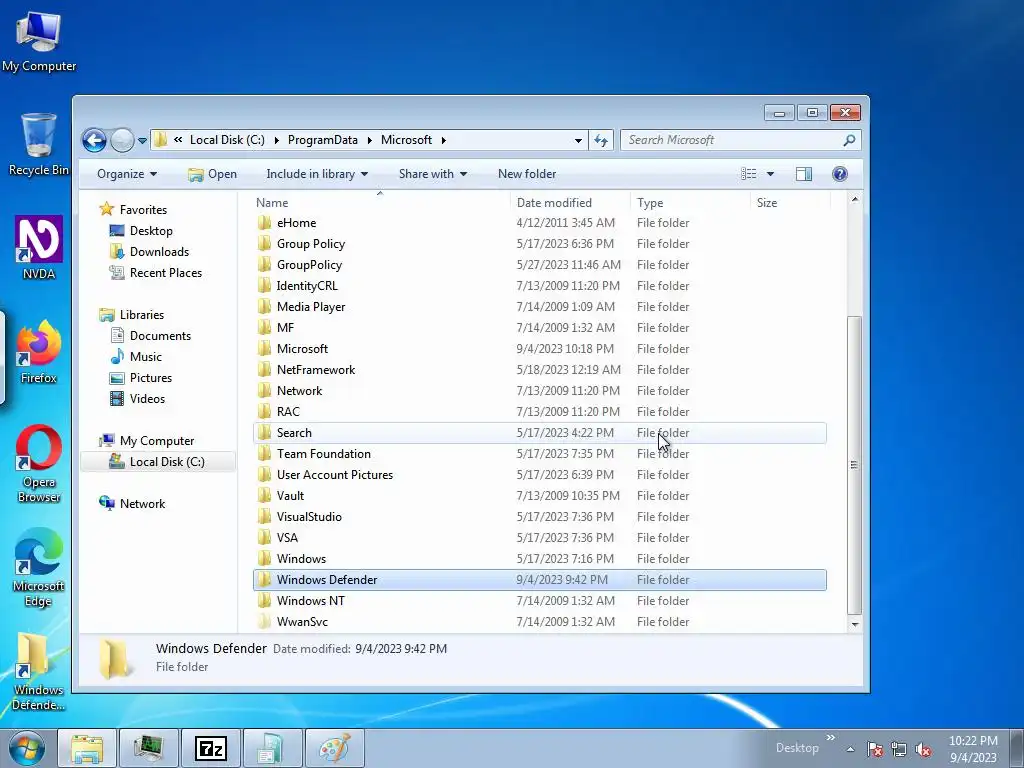
Task: Click the Back navigation arrow
Action: (94, 140)
